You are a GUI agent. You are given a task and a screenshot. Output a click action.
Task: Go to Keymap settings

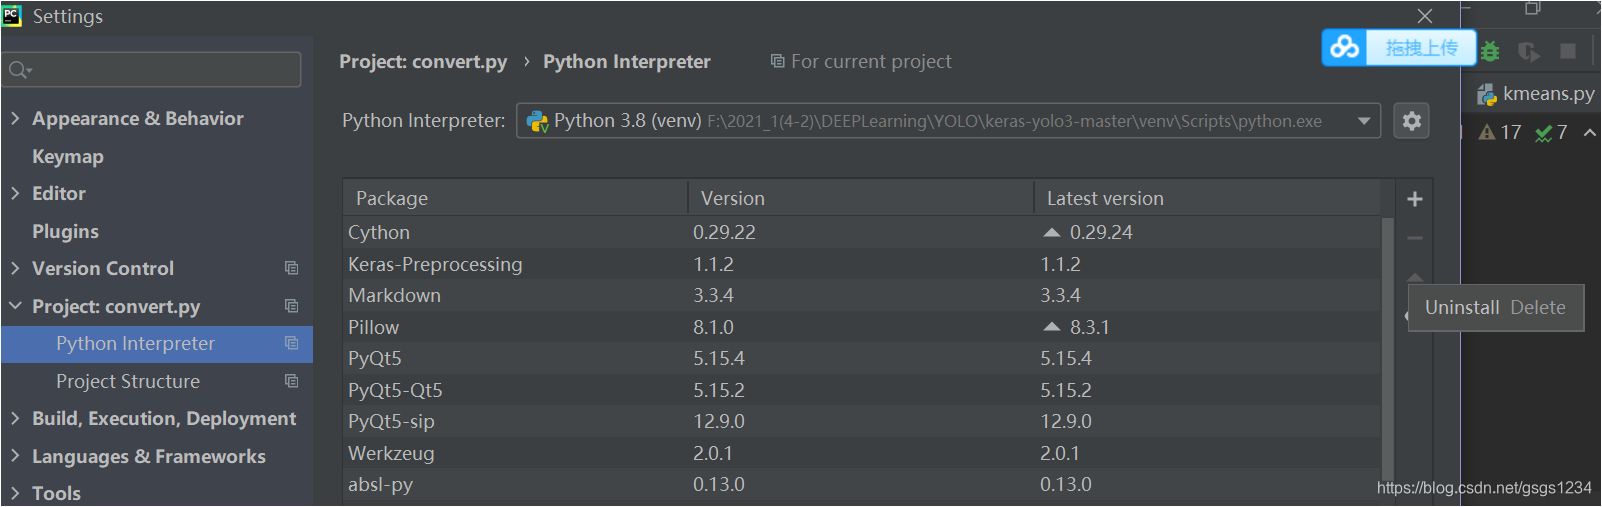tap(68, 156)
